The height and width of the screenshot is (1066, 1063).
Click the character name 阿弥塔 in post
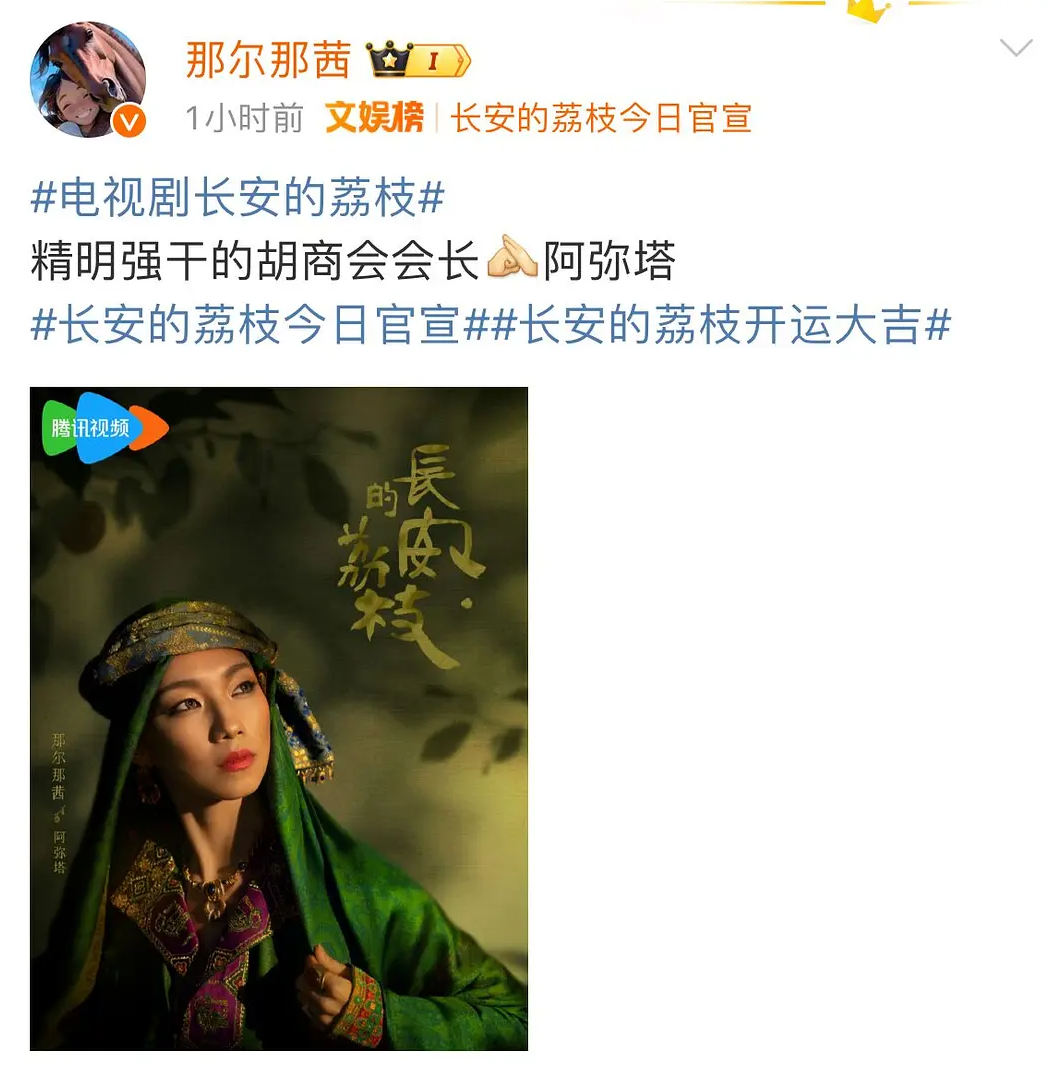(x=609, y=260)
